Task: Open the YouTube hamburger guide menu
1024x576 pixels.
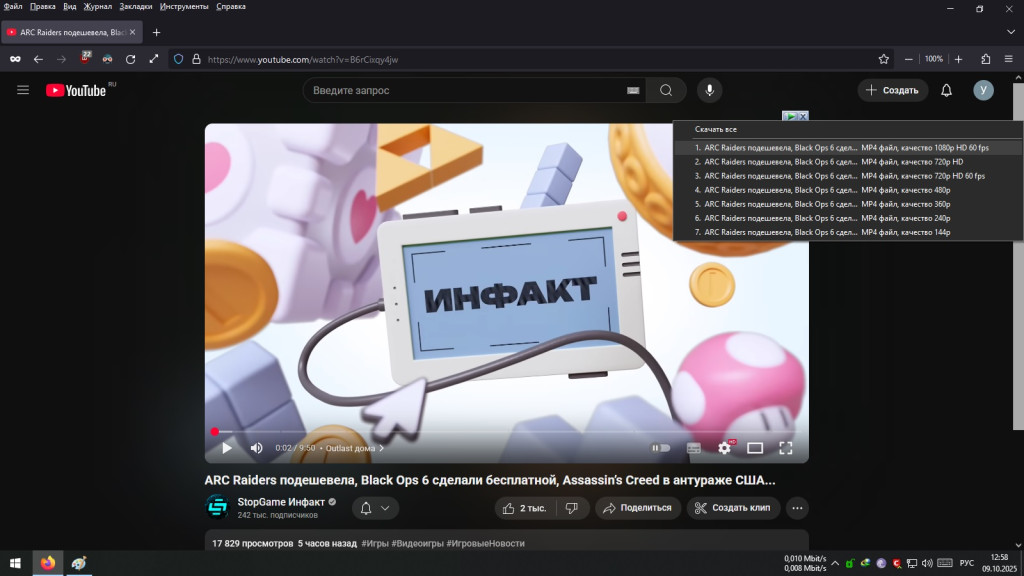Action: pyautogui.click(x=23, y=90)
